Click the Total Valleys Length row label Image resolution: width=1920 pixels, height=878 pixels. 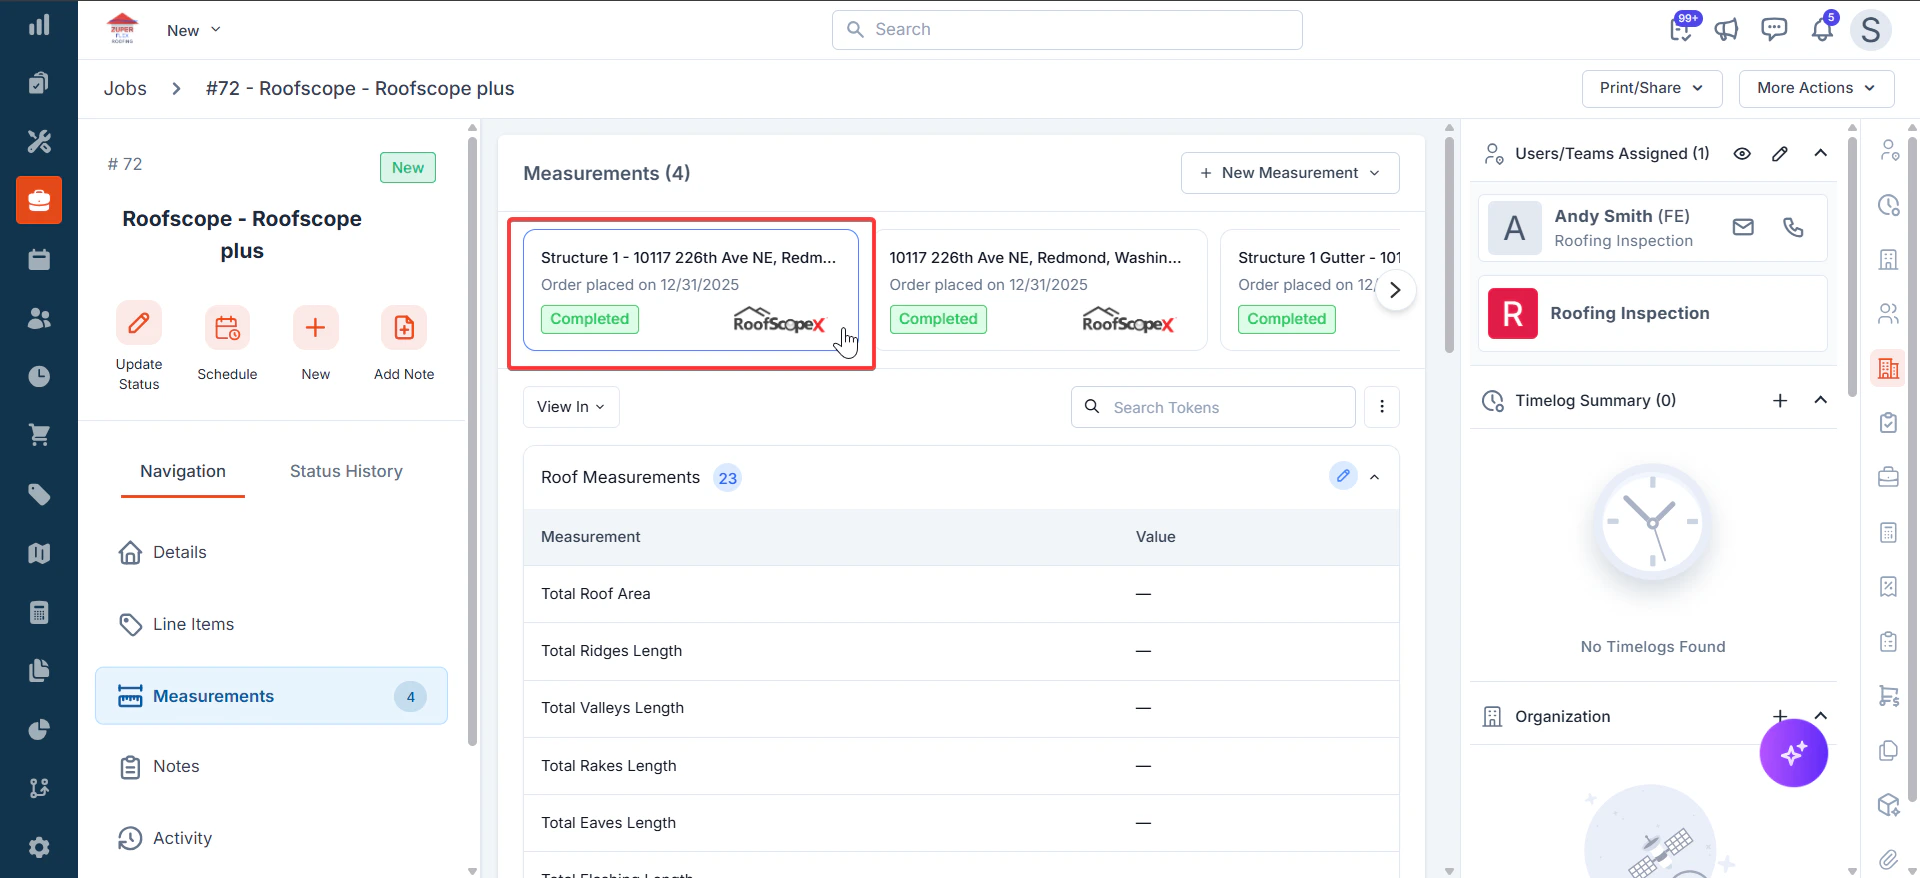pyautogui.click(x=613, y=708)
